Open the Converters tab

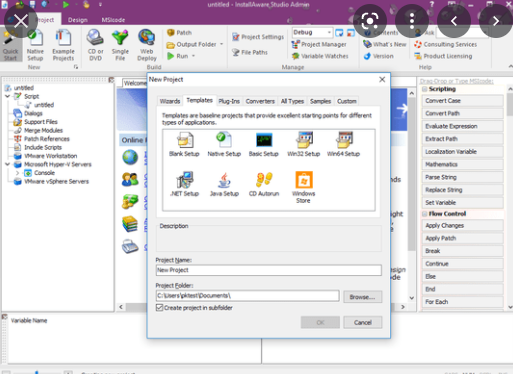[260, 101]
